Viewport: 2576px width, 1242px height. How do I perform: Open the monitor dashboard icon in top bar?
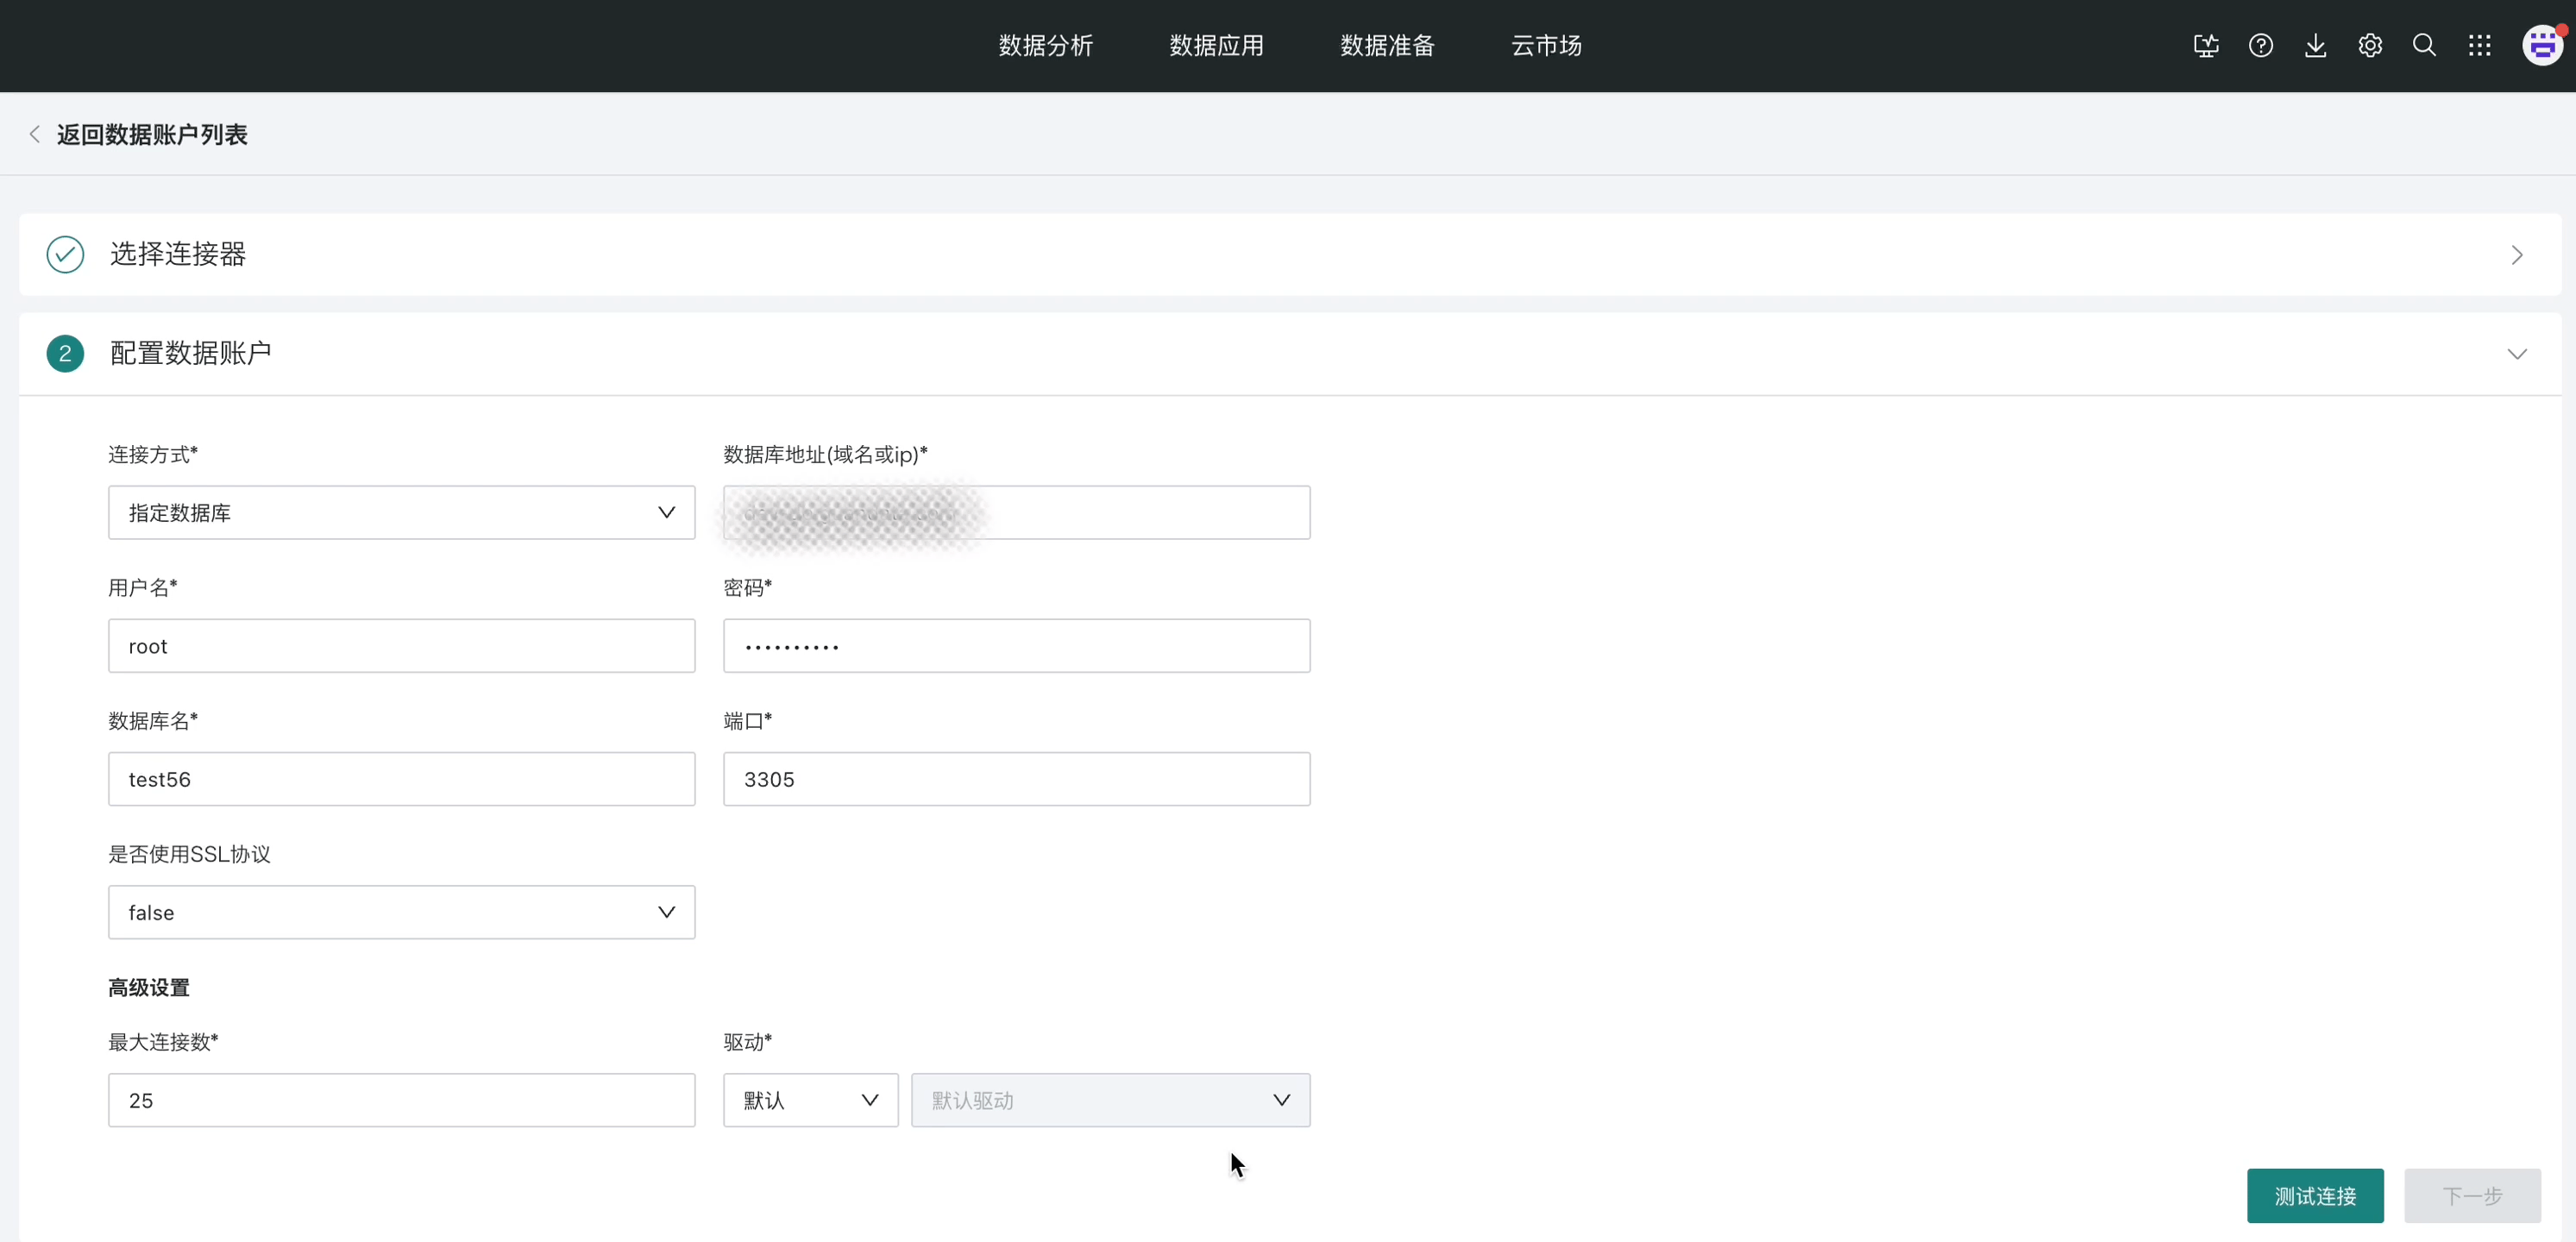coord(2206,46)
